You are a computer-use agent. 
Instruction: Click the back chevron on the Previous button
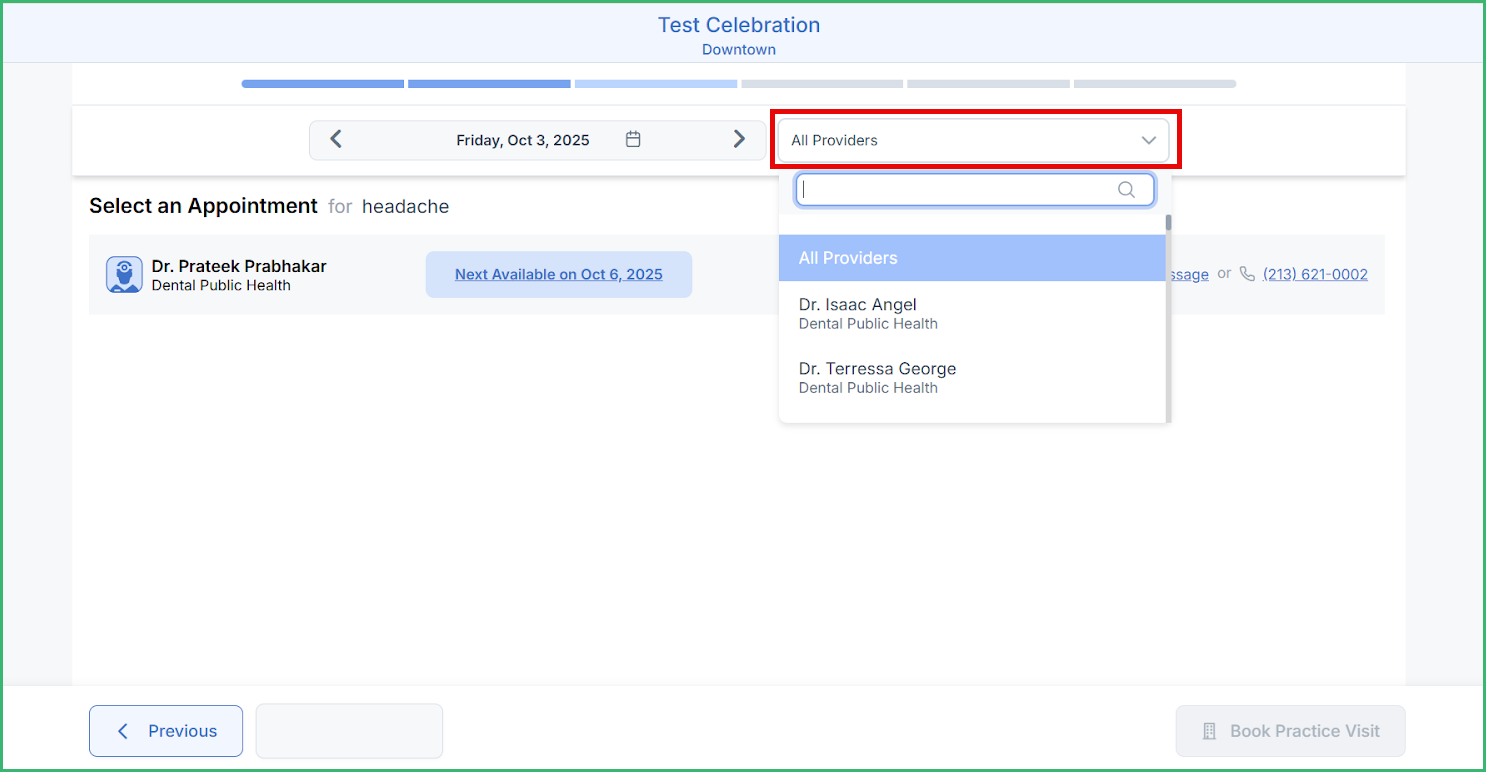click(122, 731)
